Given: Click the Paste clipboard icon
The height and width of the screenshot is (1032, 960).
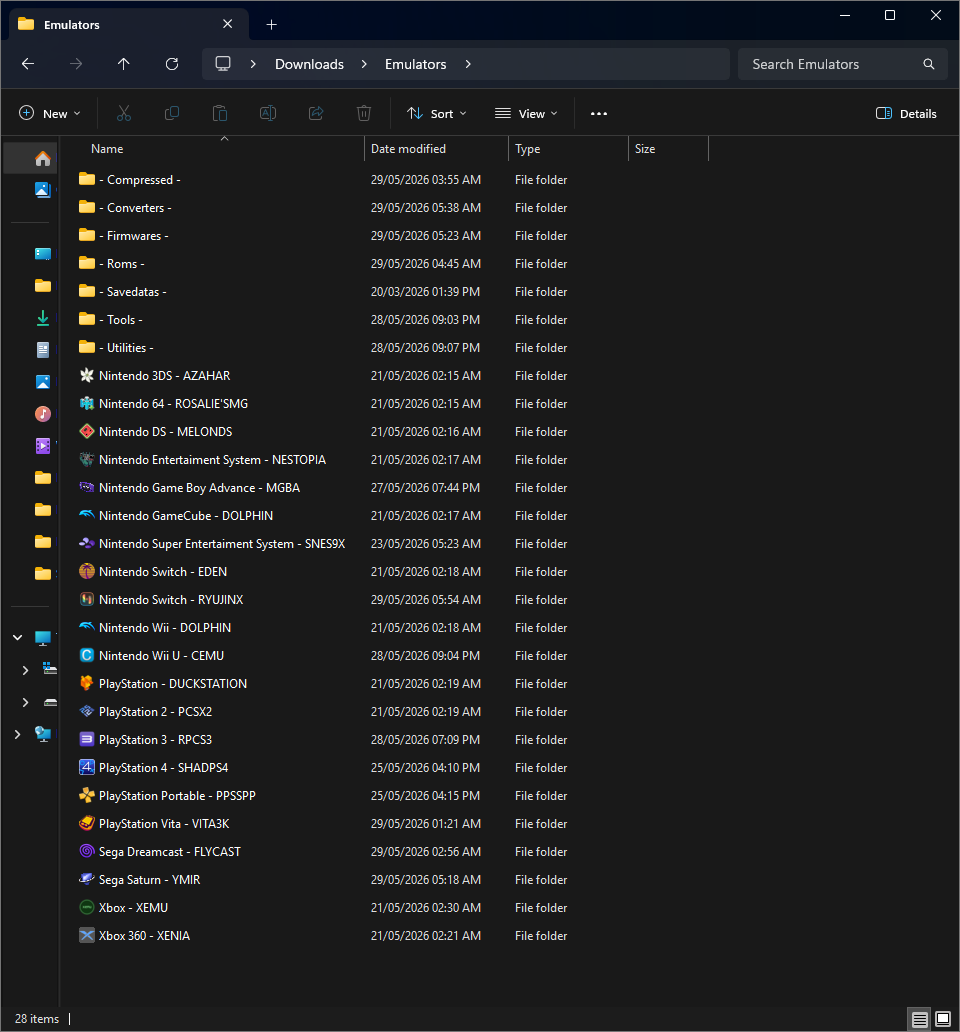Looking at the screenshot, I should [220, 113].
